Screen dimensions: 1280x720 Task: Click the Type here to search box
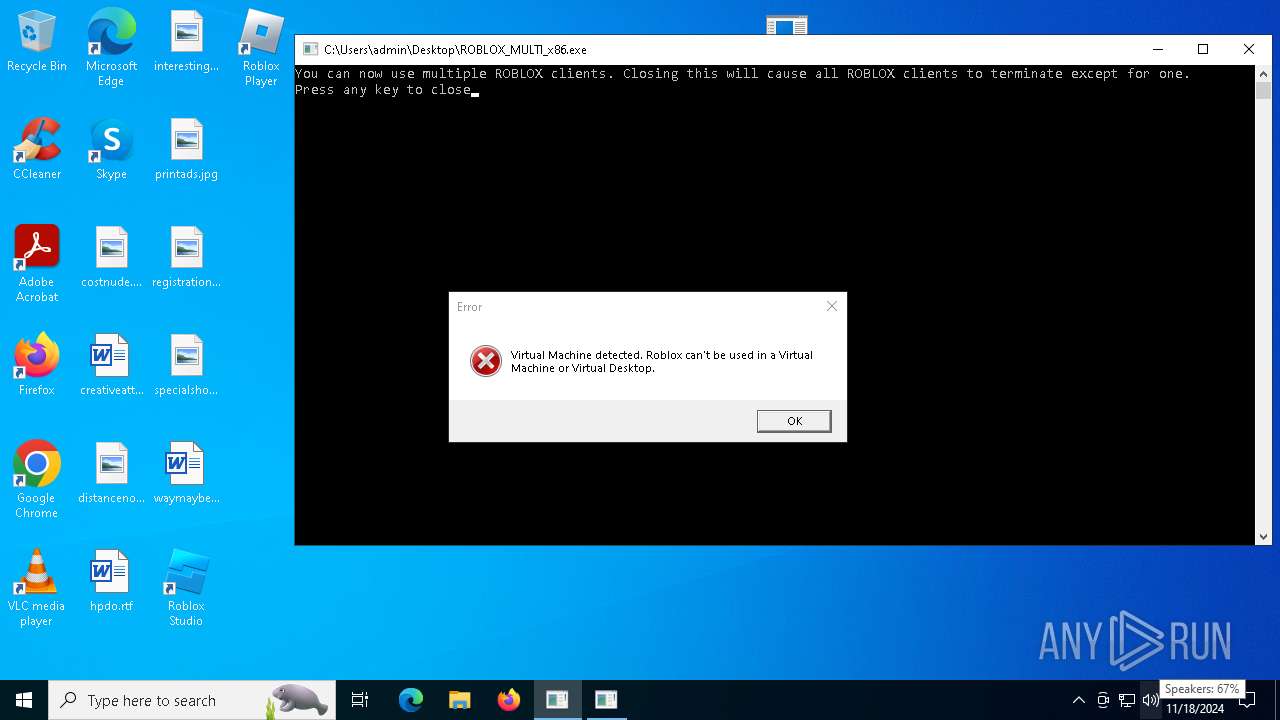(192, 700)
